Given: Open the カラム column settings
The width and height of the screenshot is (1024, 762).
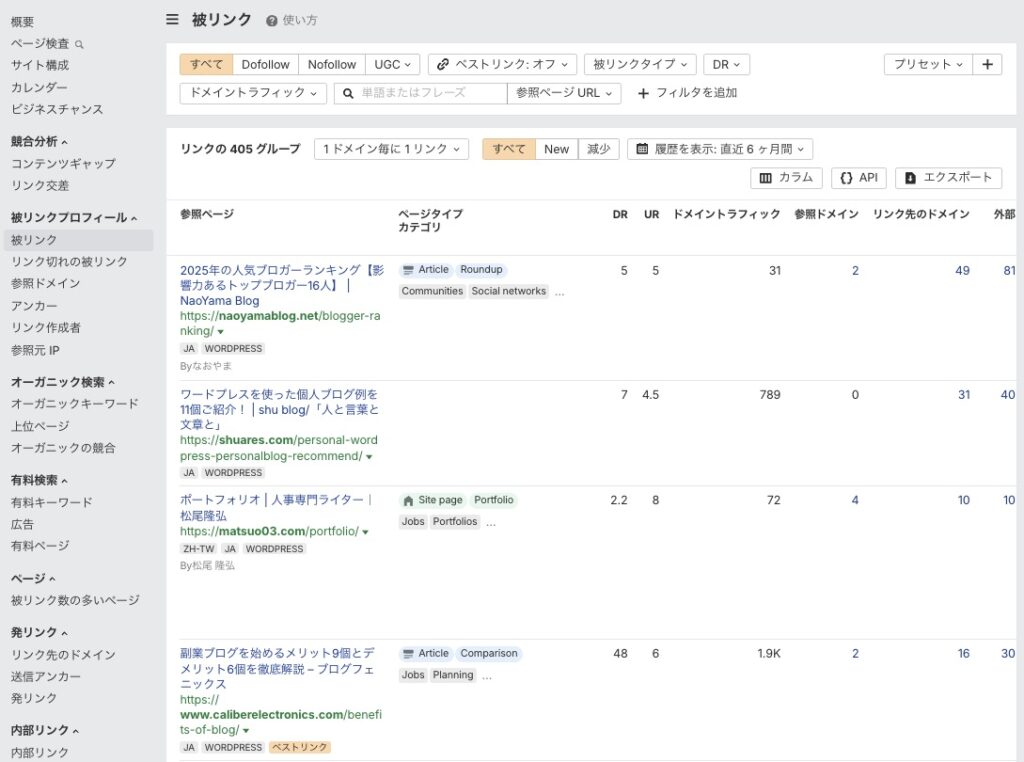Looking at the screenshot, I should coord(787,178).
